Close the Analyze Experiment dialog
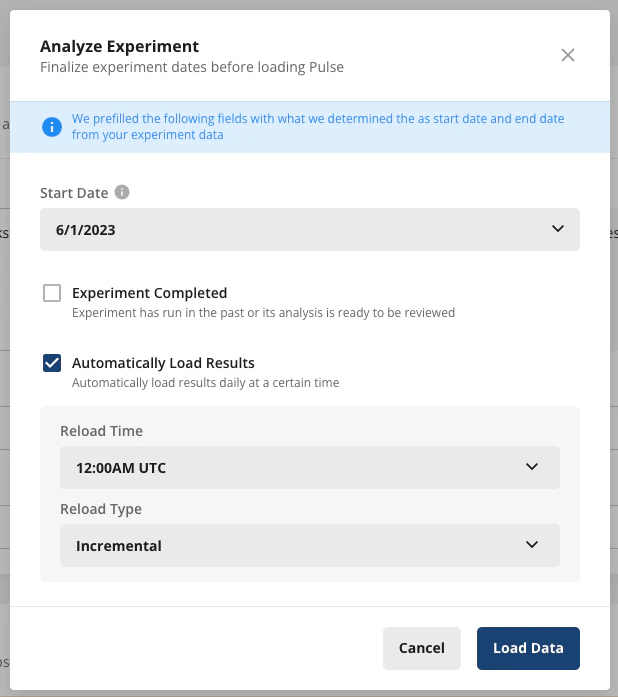The image size is (618, 697). [568, 55]
